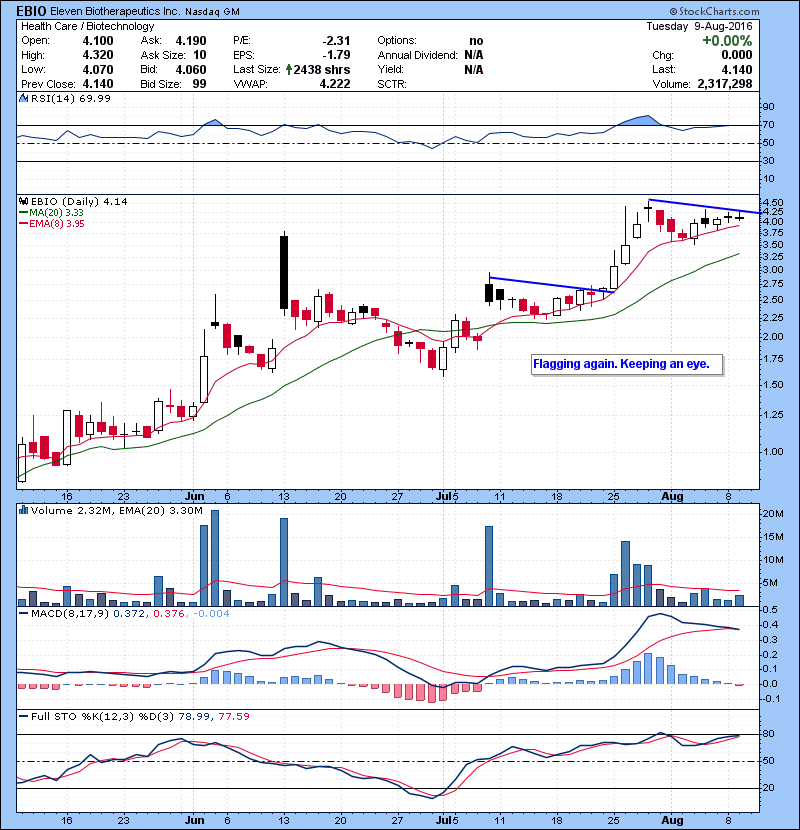800x830 pixels.
Task: Click the exchange label "Nasdaq GM"
Action: pyautogui.click(x=212, y=12)
